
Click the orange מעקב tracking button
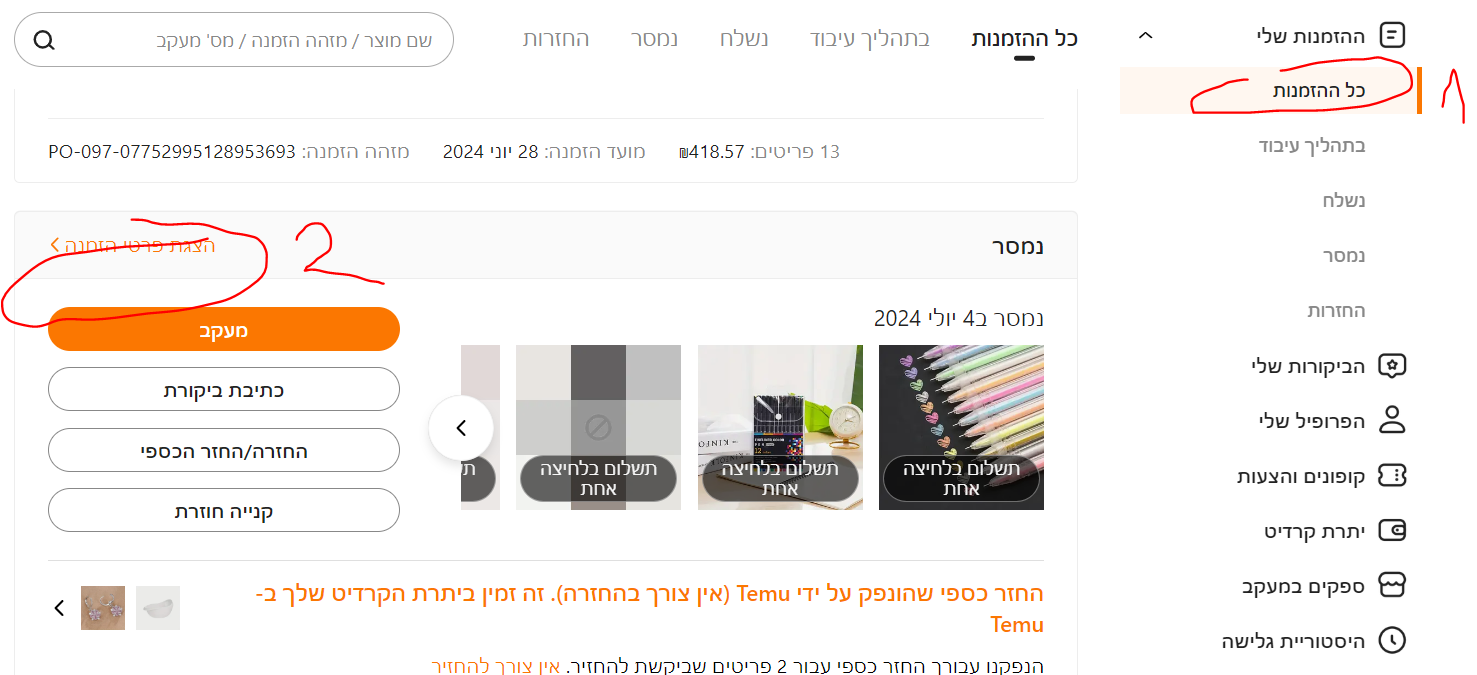(x=224, y=329)
